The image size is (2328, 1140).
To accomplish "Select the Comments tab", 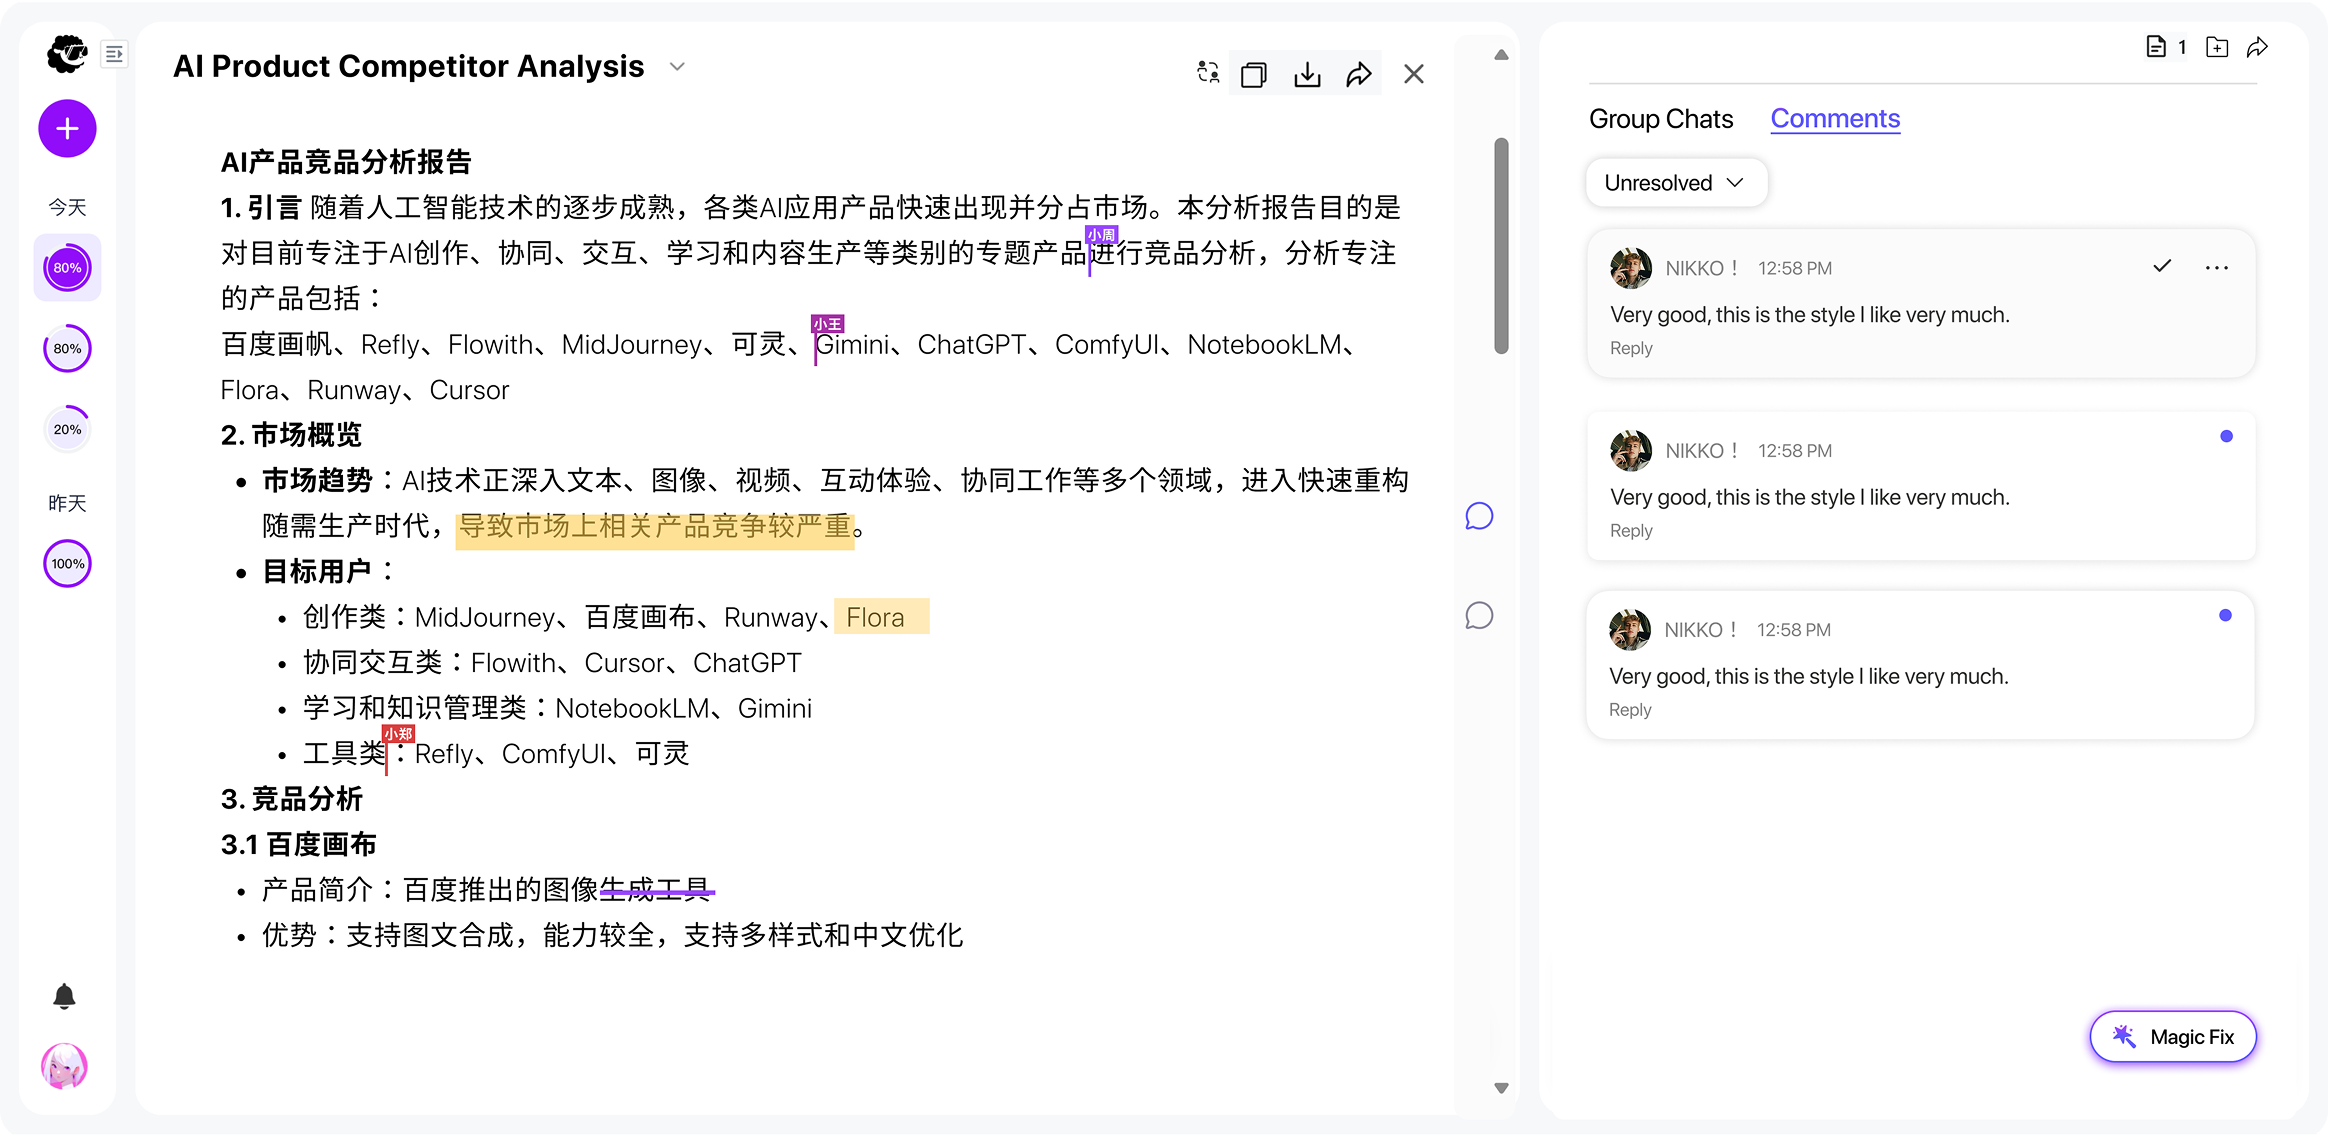I will click(1834, 119).
